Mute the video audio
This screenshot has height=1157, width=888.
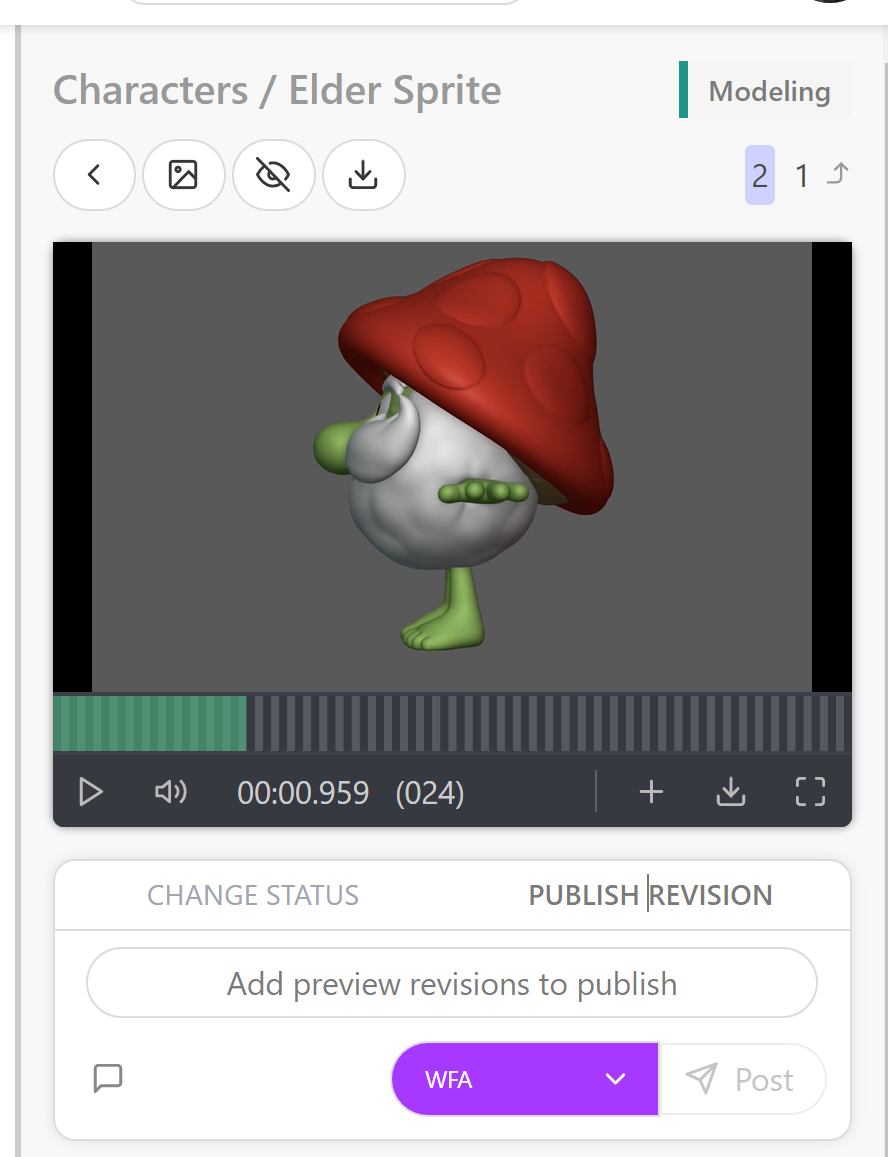[x=170, y=792]
